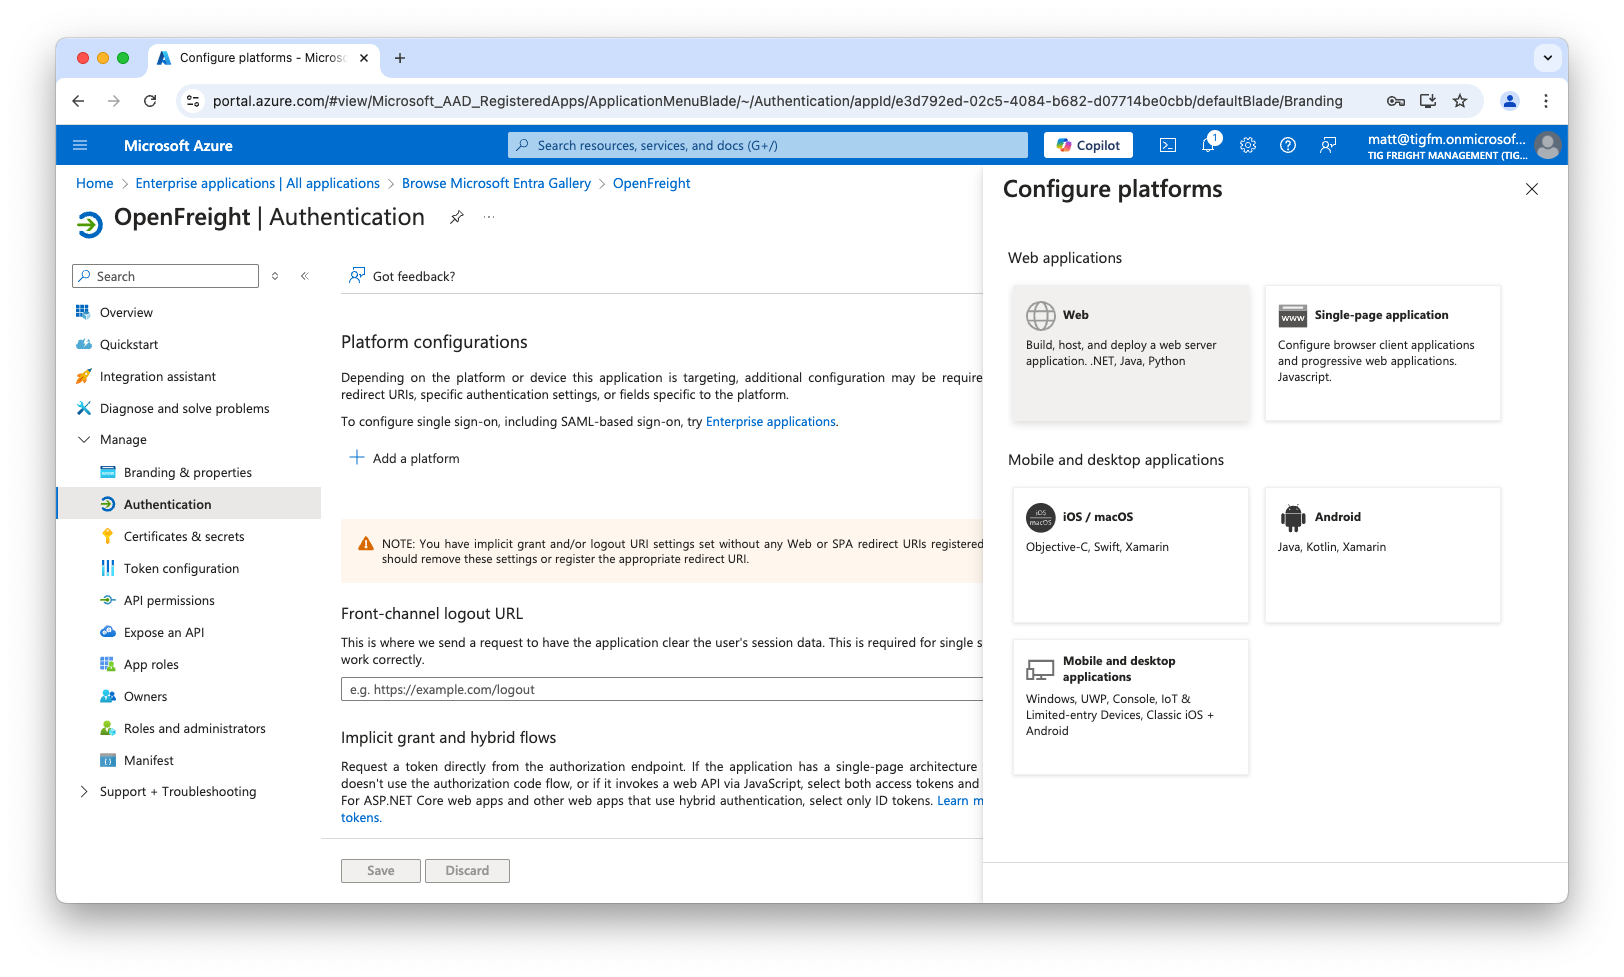Open the Chrome profile icon
Image resolution: width=1624 pixels, height=977 pixels.
click(1510, 101)
